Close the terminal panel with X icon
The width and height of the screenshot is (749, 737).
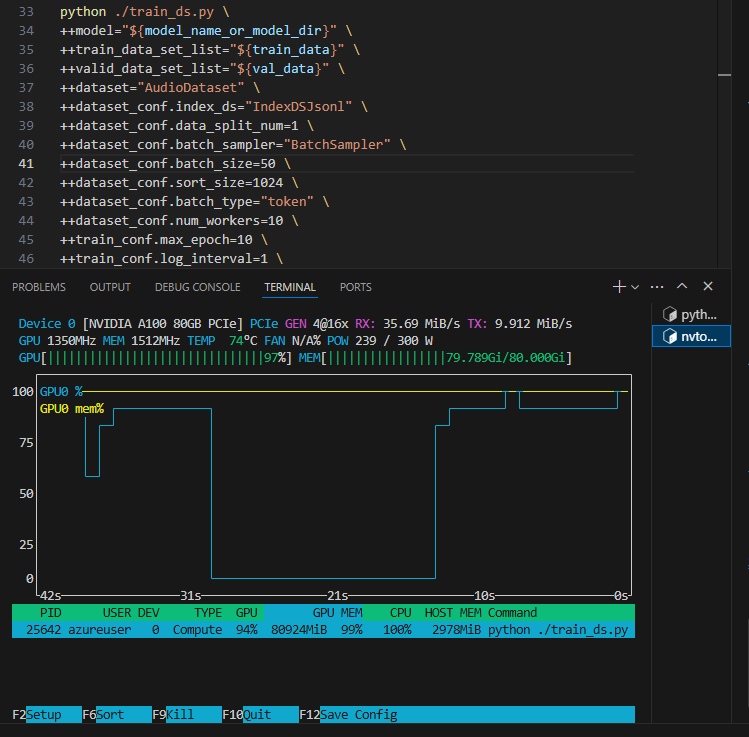[x=708, y=287]
